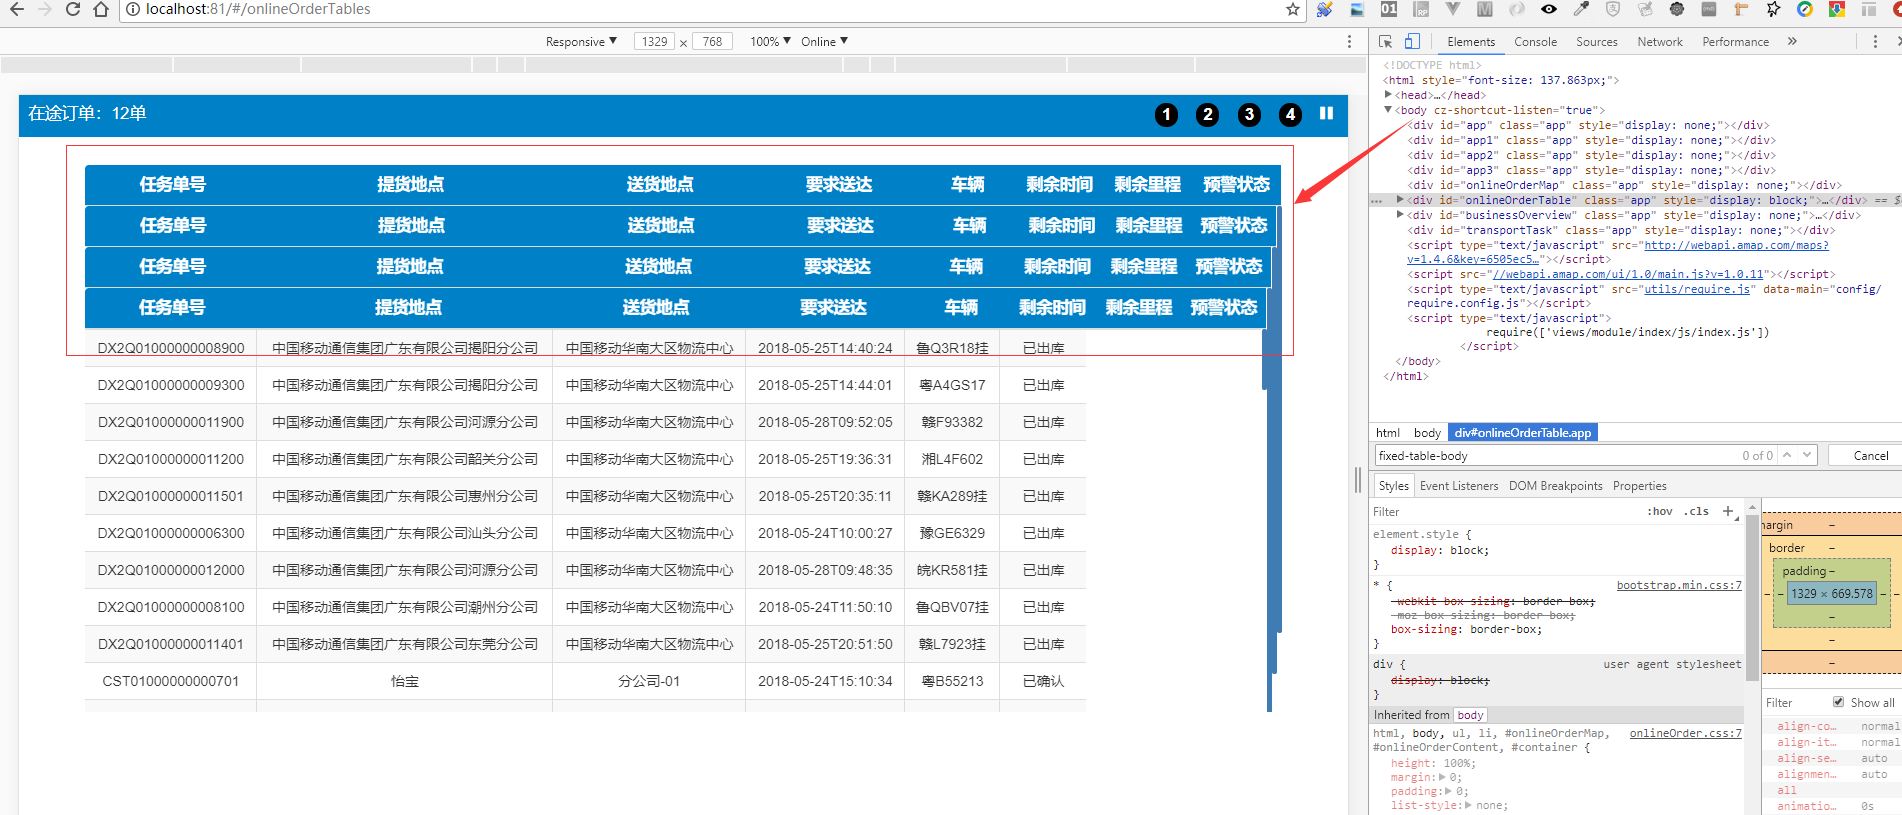Viewport: 1902px width, 815px height.
Task: Go back with the browser back arrow
Action: tap(16, 9)
